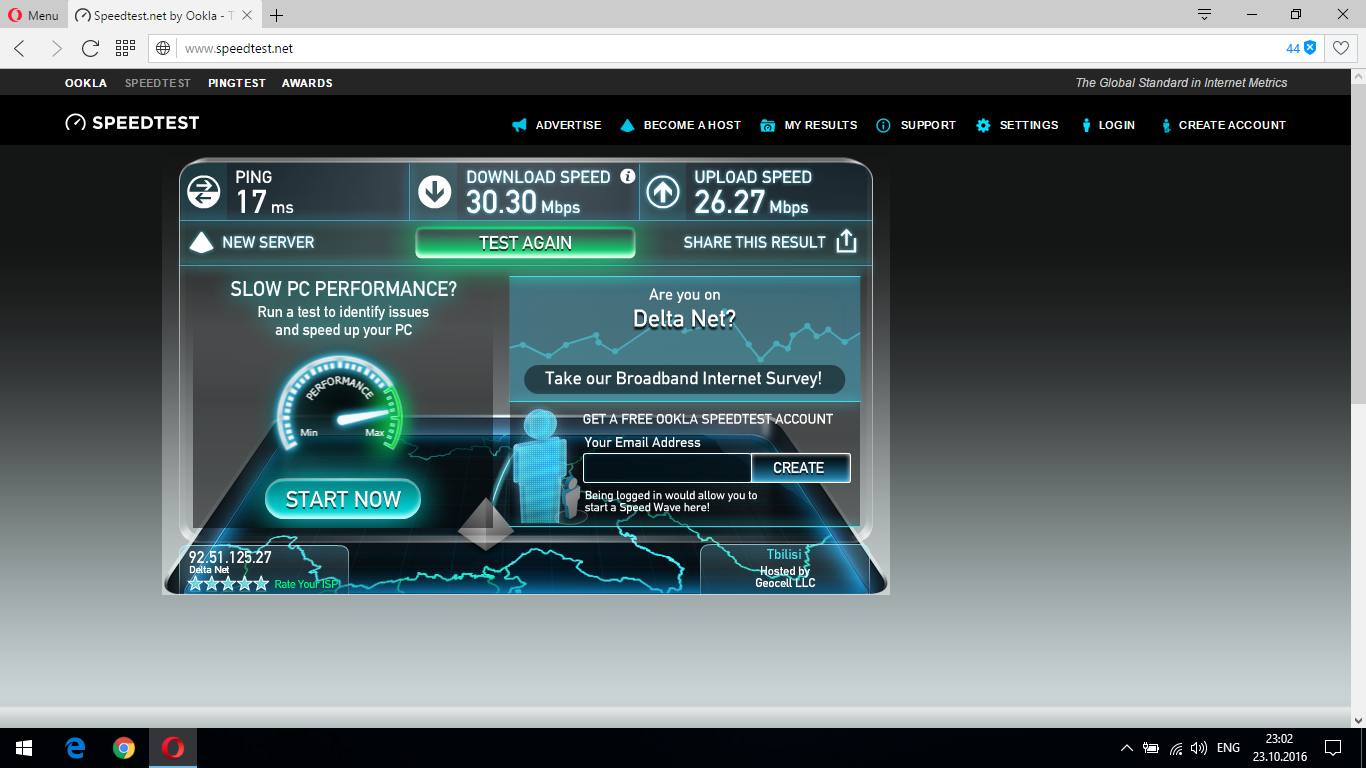Click CREATE ACCOUNT in the header
The width and height of the screenshot is (1366, 768).
coord(1222,125)
